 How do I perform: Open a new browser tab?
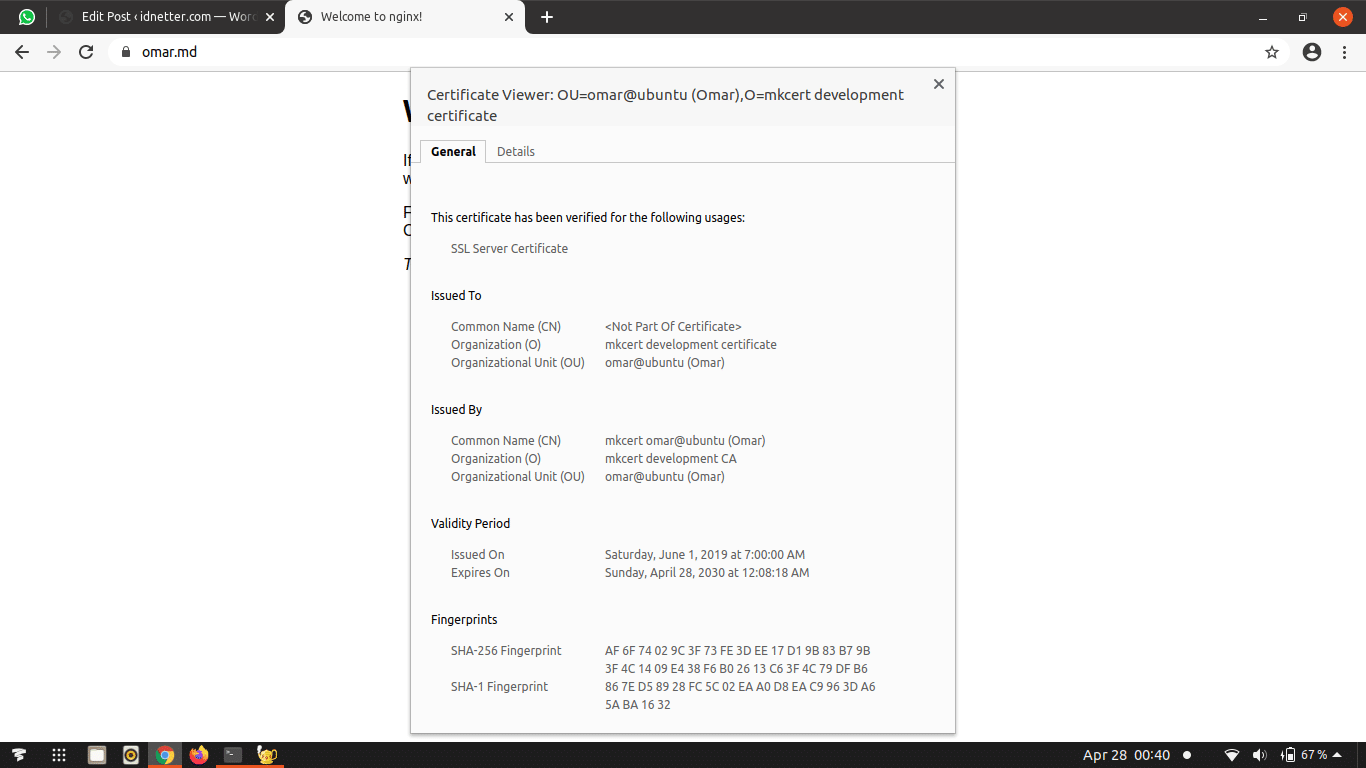[x=546, y=17]
